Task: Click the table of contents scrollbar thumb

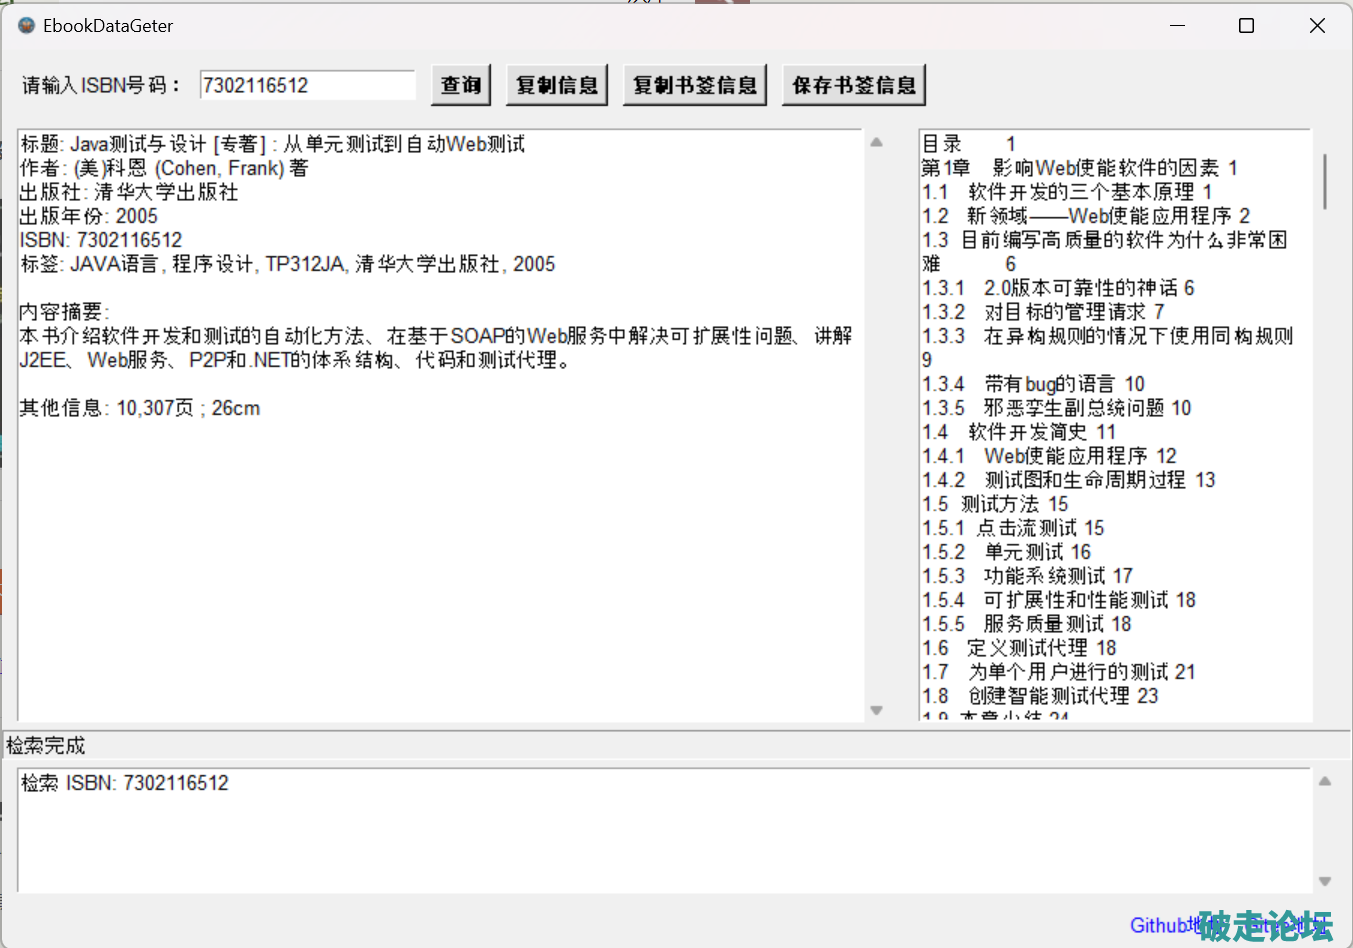Action: tap(1325, 181)
